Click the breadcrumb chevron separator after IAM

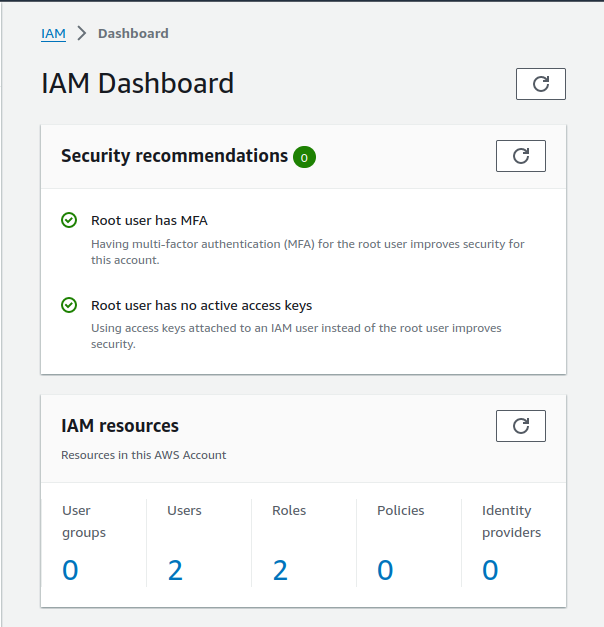pos(82,33)
